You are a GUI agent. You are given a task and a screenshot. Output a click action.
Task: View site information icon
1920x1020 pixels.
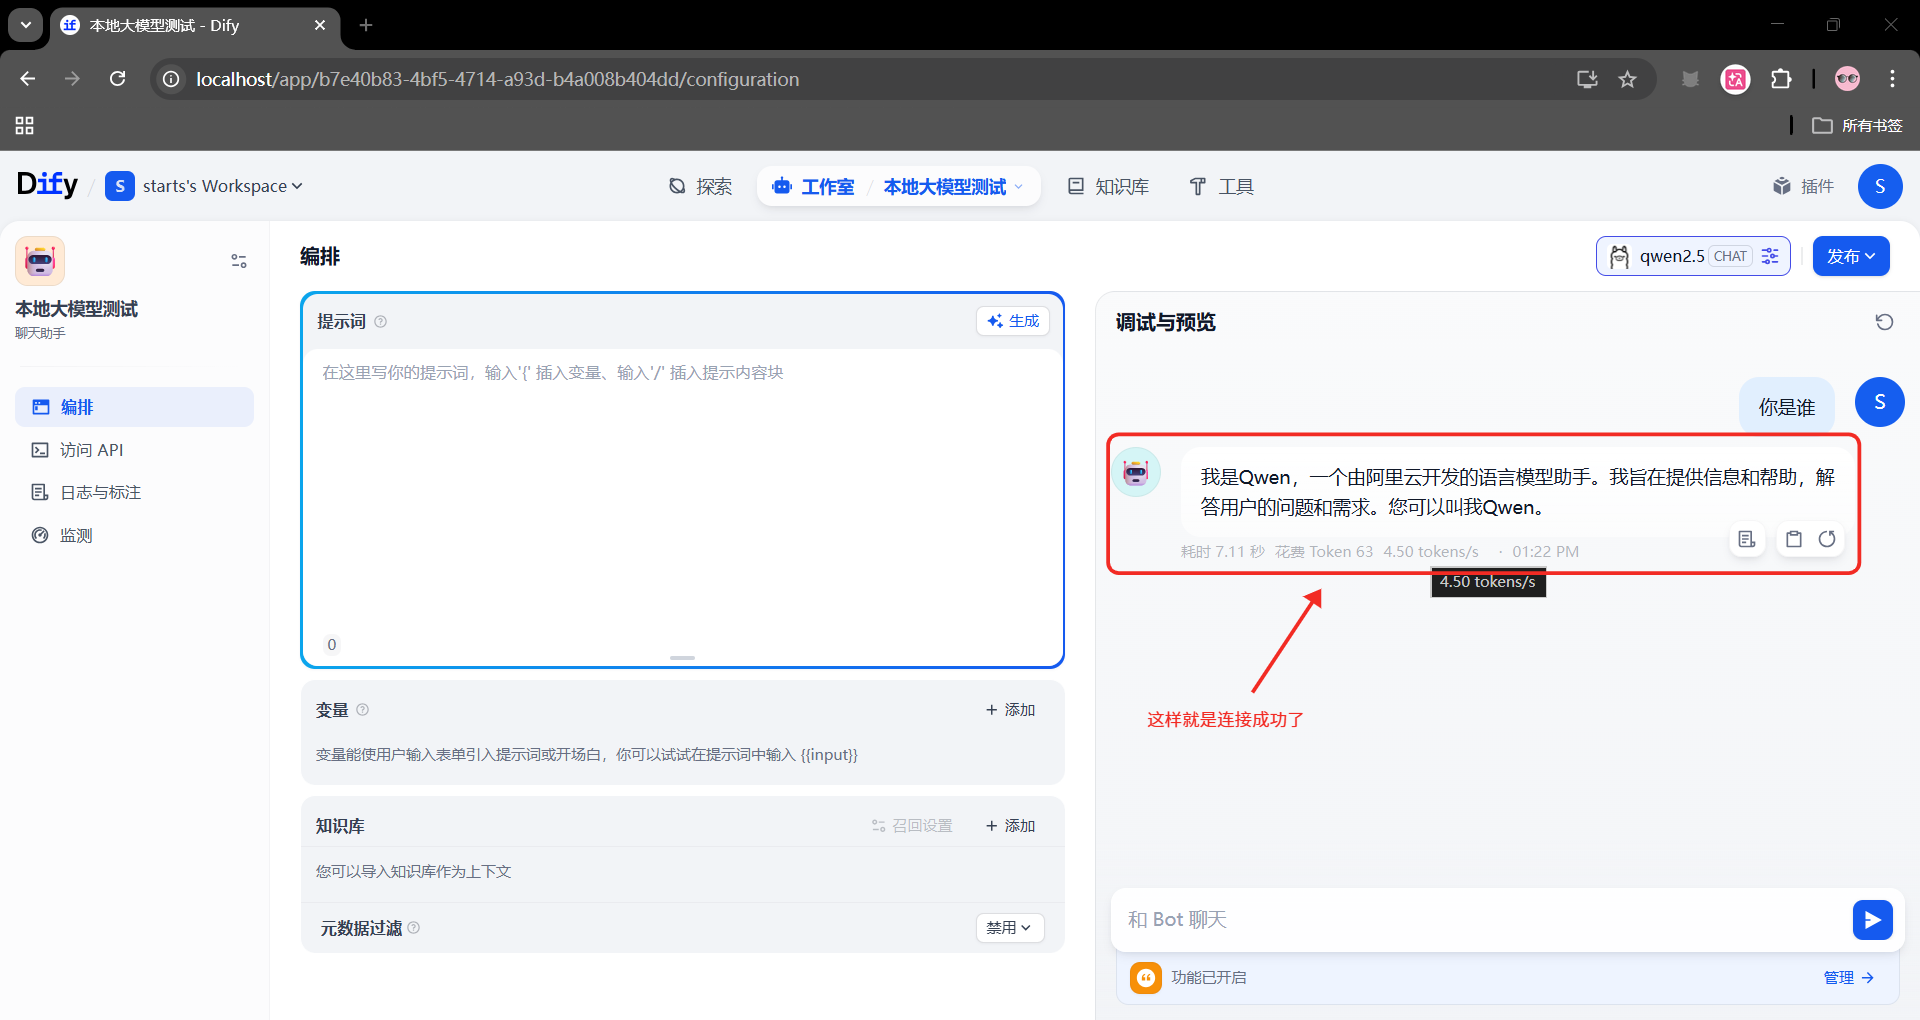coord(172,79)
